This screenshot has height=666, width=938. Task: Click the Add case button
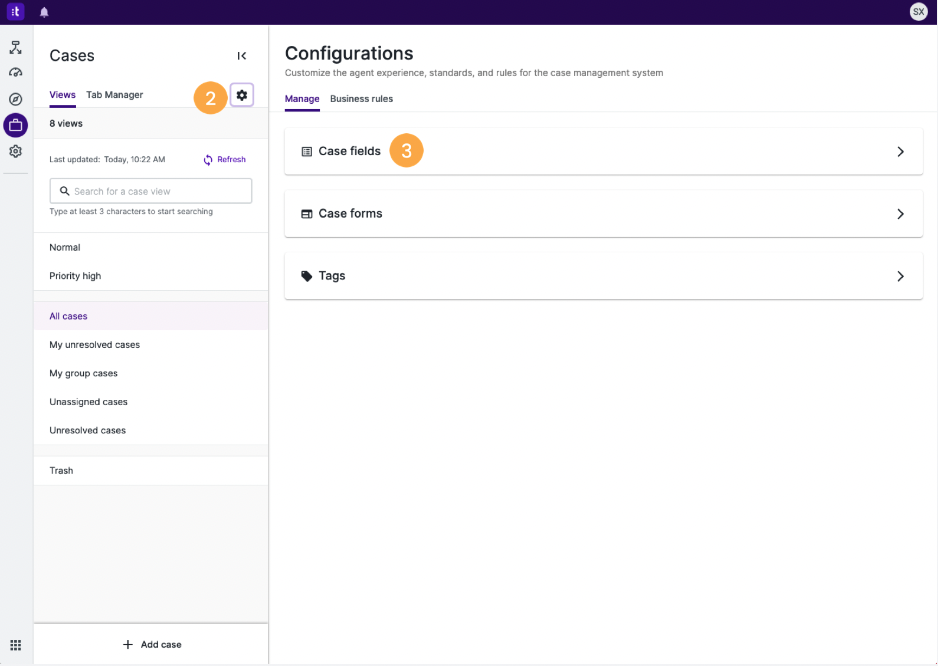tap(152, 644)
